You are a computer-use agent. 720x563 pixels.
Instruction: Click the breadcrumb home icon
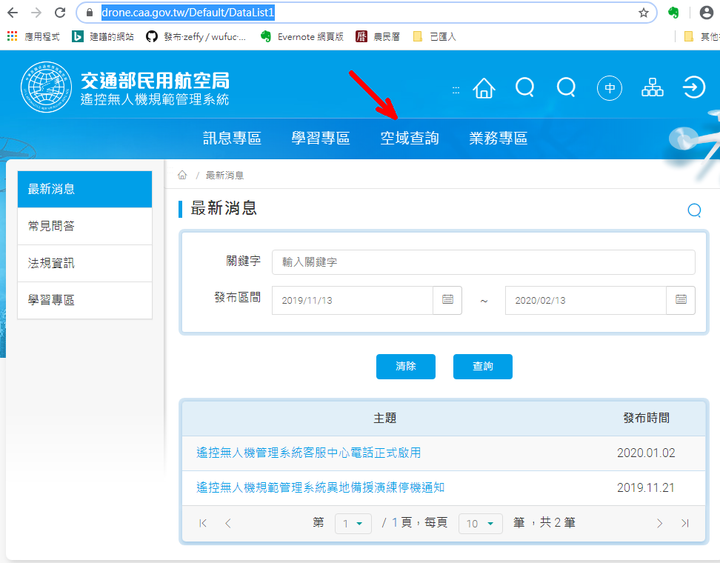[x=182, y=175]
